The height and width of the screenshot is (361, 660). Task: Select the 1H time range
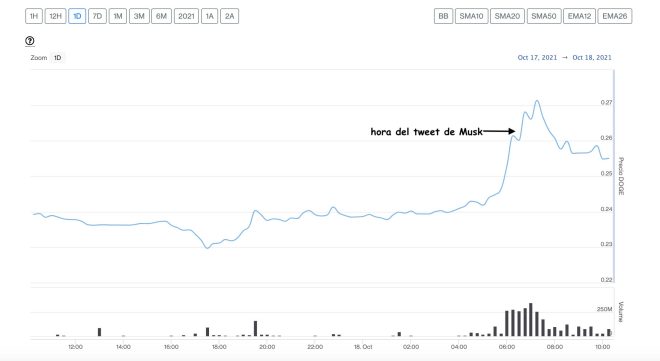(x=34, y=16)
